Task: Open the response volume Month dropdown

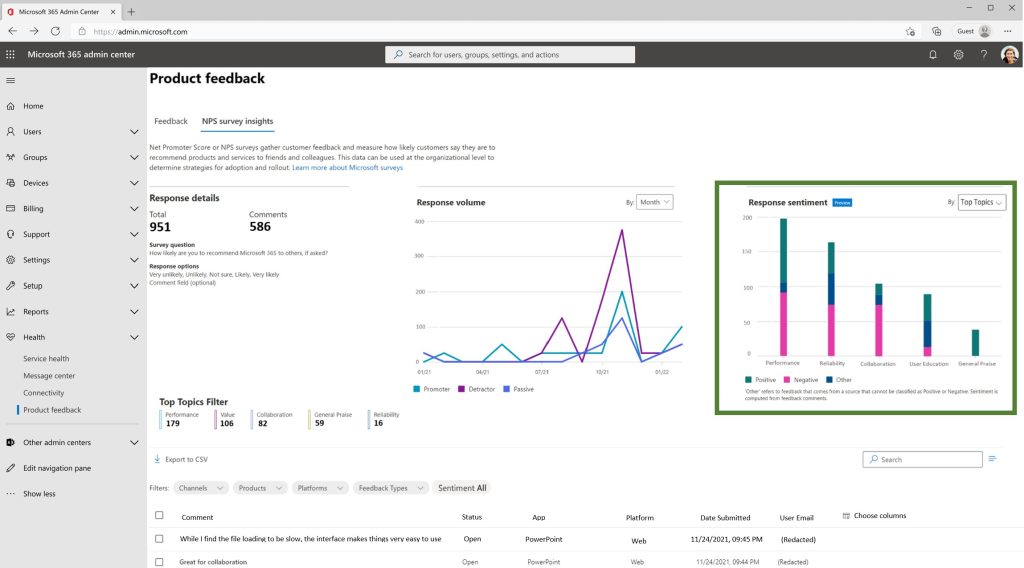Action: click(x=655, y=202)
